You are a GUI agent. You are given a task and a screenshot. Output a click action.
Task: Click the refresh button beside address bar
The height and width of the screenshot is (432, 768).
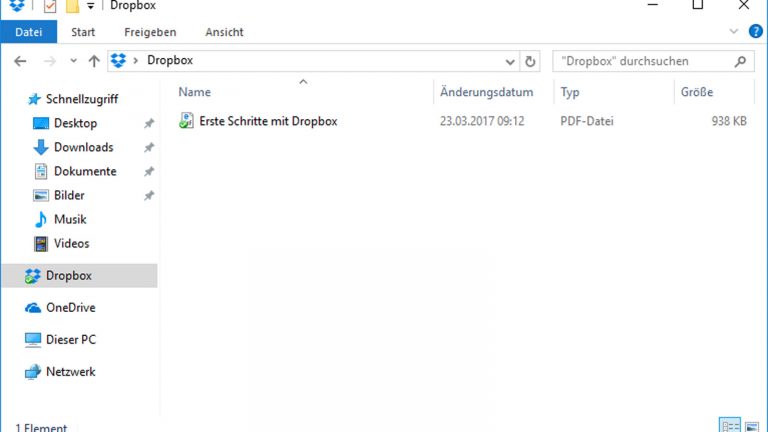click(530, 61)
